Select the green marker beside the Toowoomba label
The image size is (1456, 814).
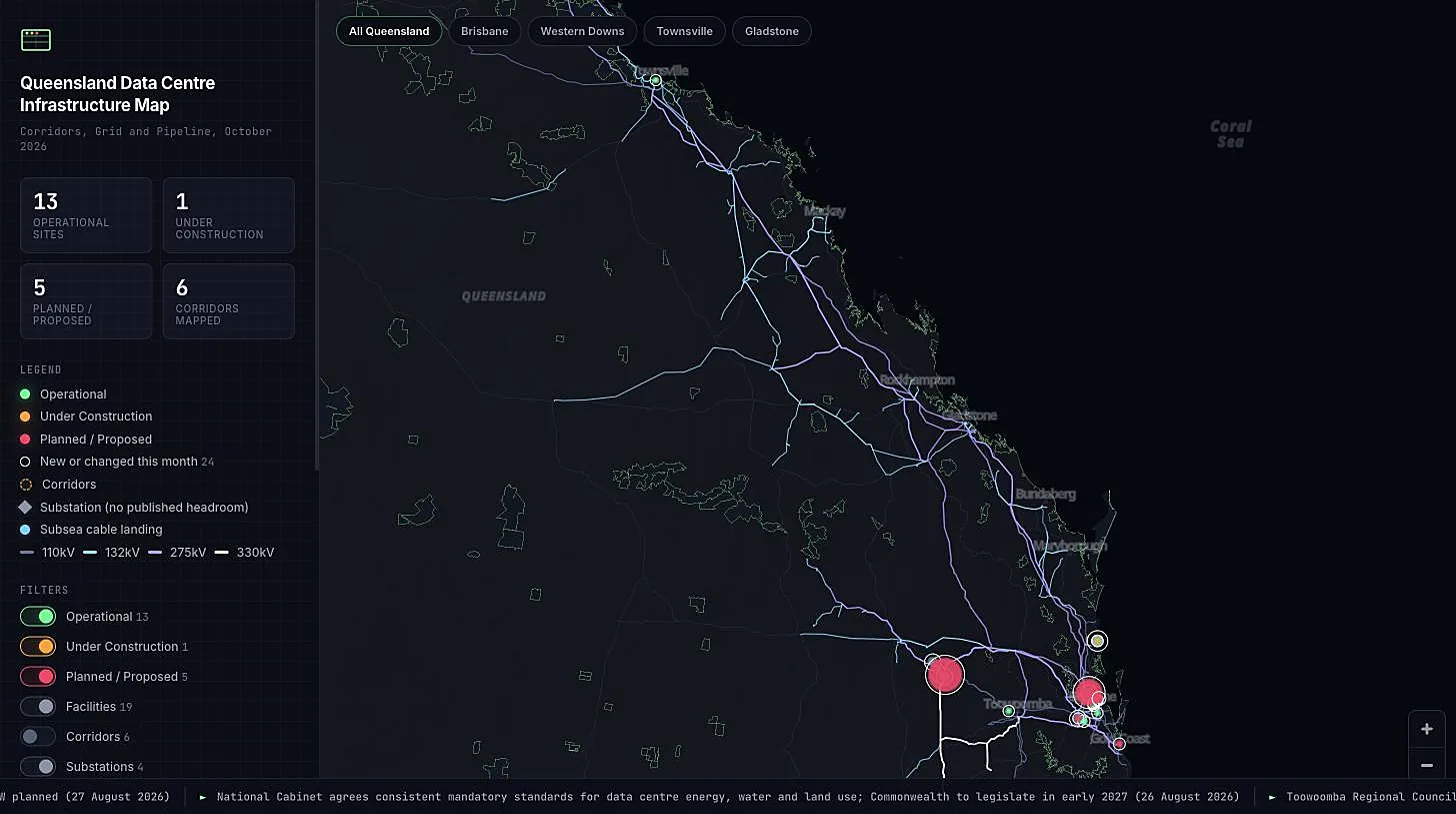pyautogui.click(x=1008, y=711)
